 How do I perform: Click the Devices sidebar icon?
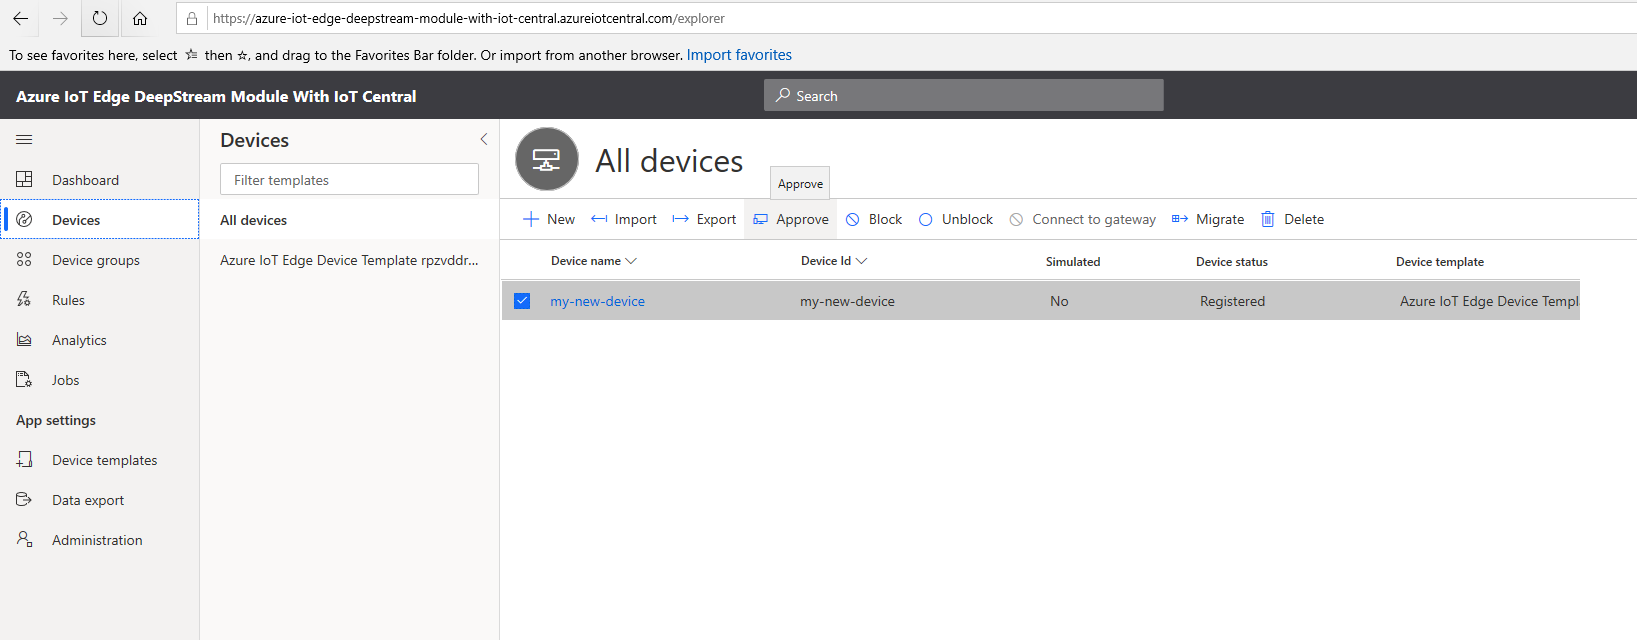pos(24,219)
